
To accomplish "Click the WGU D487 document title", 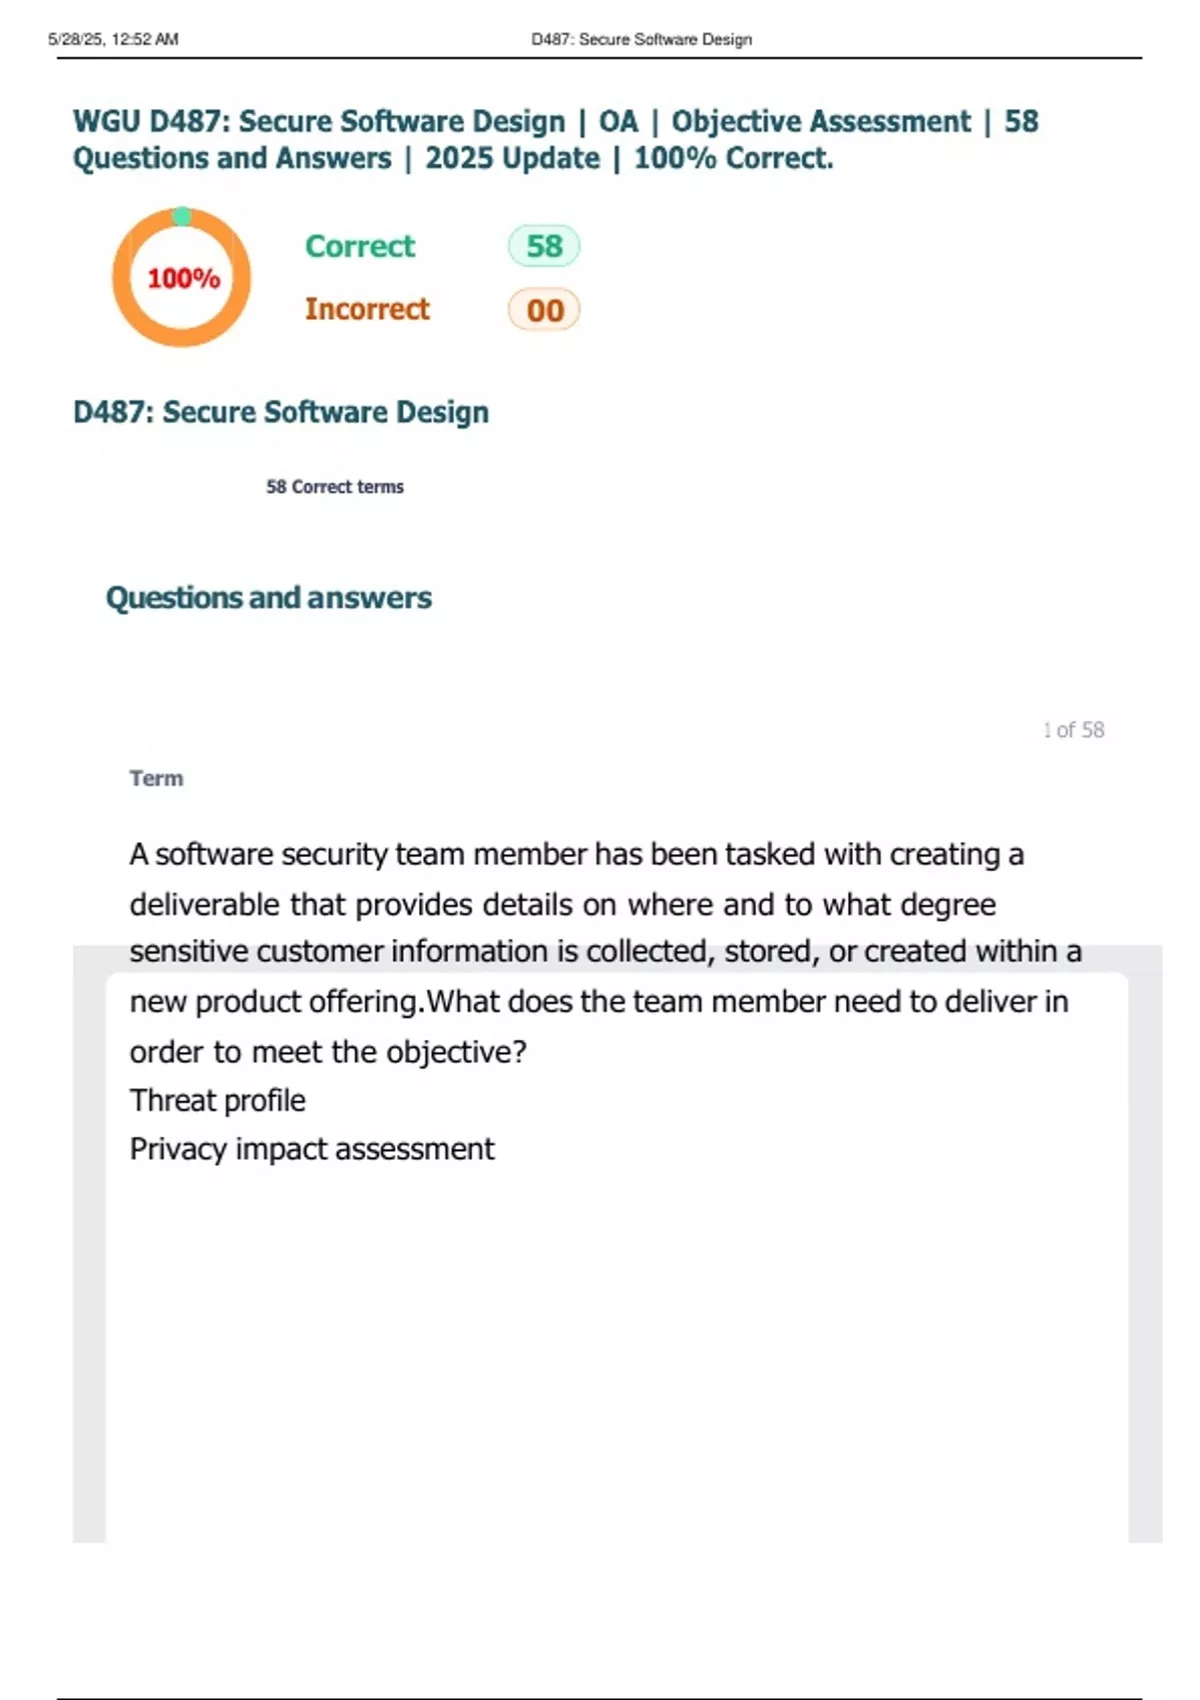I will click(x=555, y=140).
